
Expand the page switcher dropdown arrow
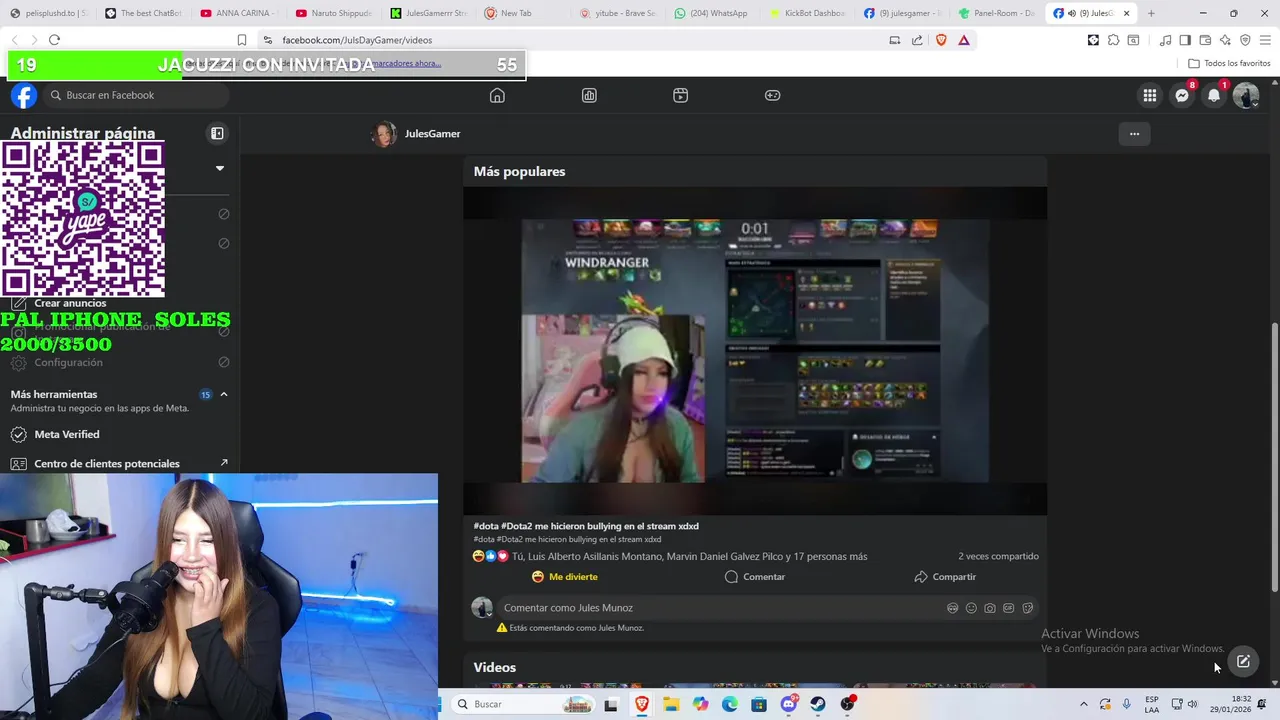click(220, 168)
